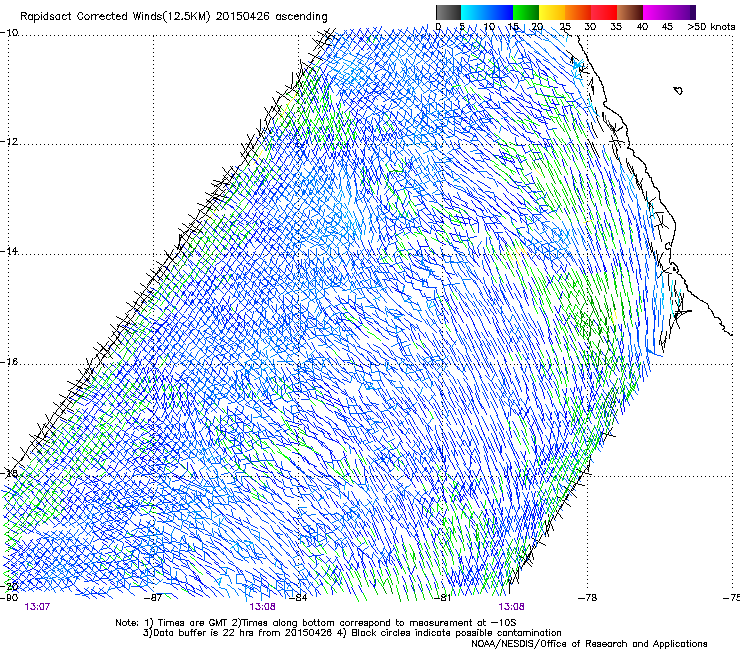Viewport: 740px width, 650px height.
Task: Click the red 30-35 knots legend segment
Action: point(604,12)
